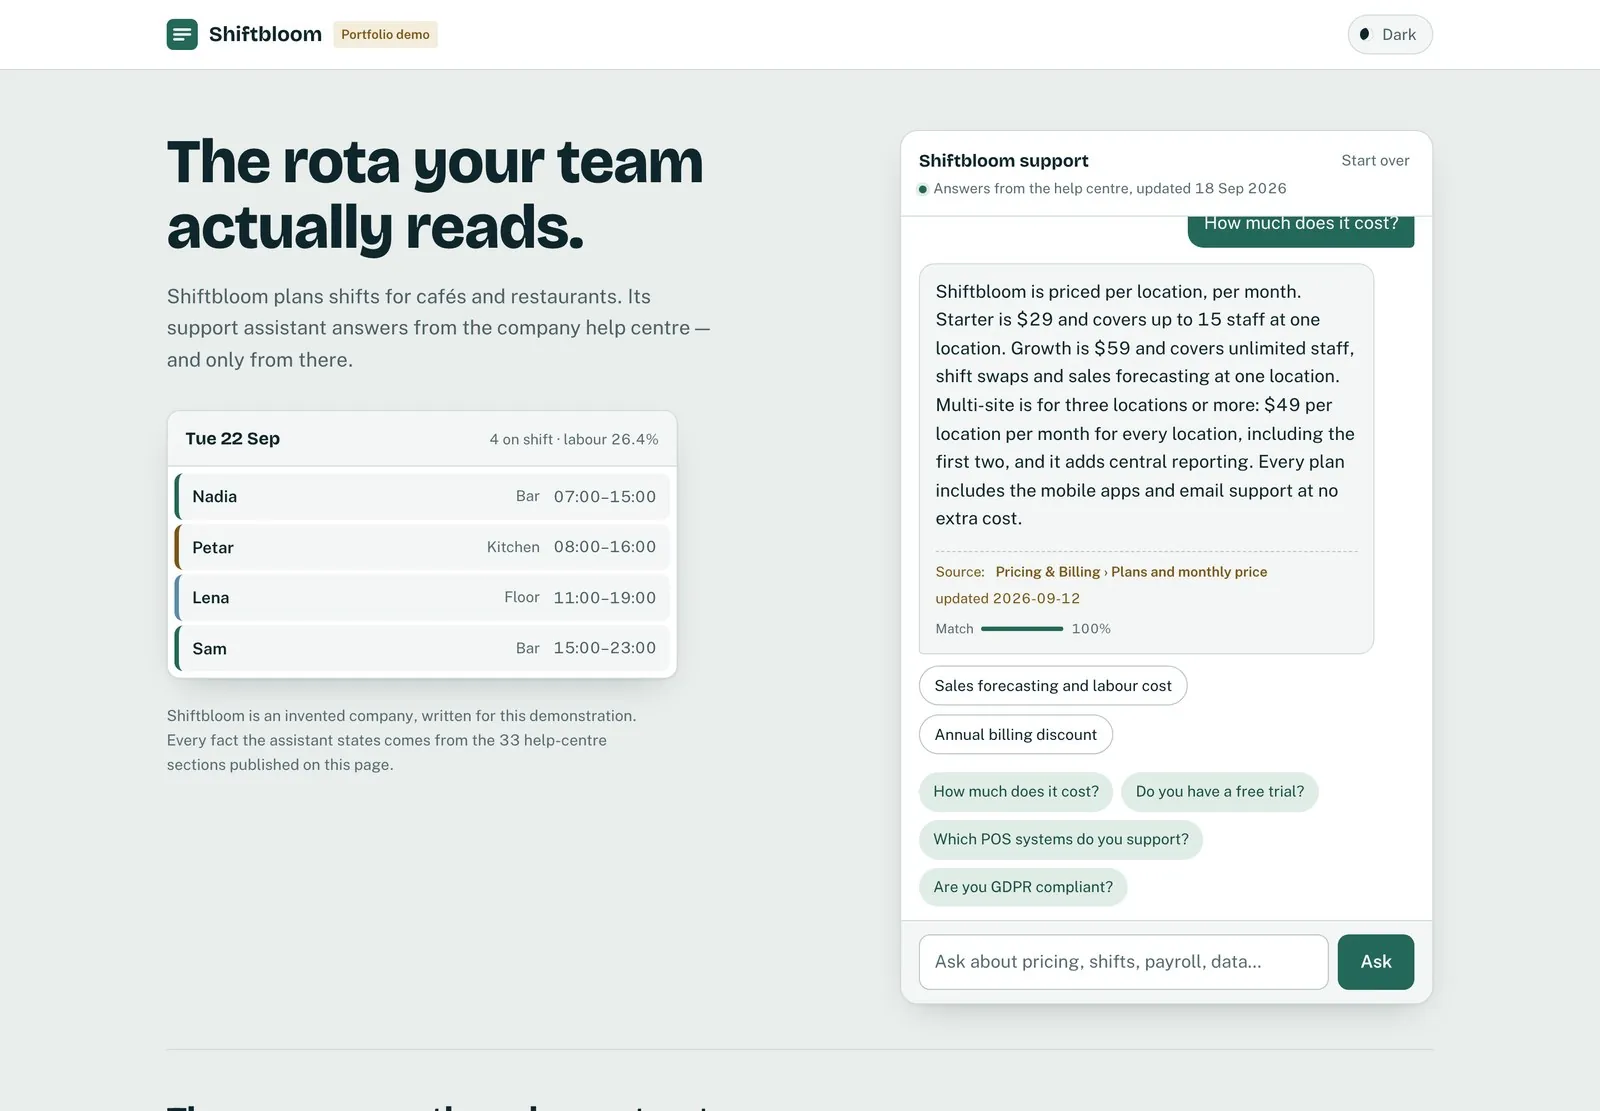Click the invented company disclaimer text
Screen dimensions: 1600x1111
pyautogui.click(x=402, y=741)
